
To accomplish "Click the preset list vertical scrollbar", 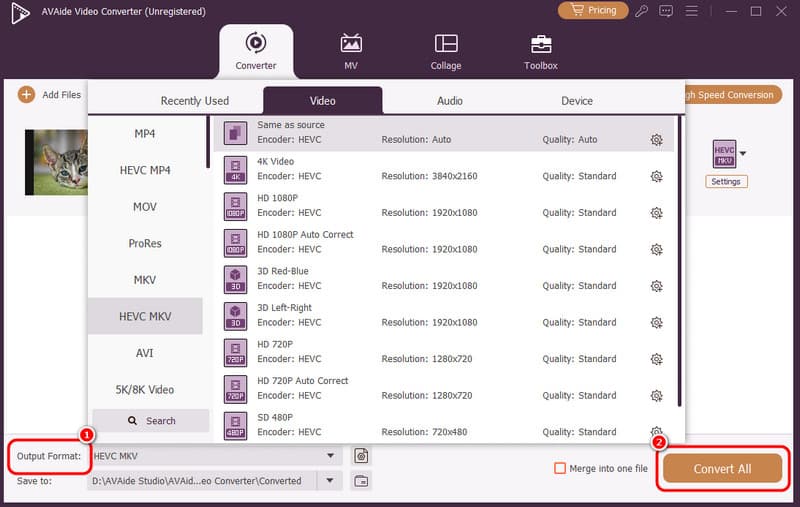I will pyautogui.click(x=681, y=260).
